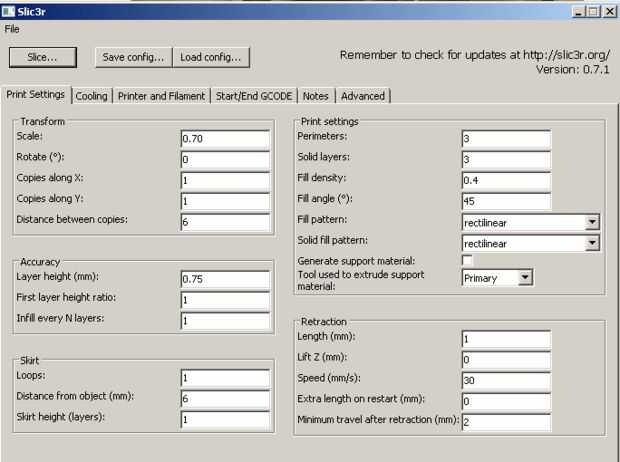Maximize the Slic3r window
The image size is (620, 462).
point(594,12)
